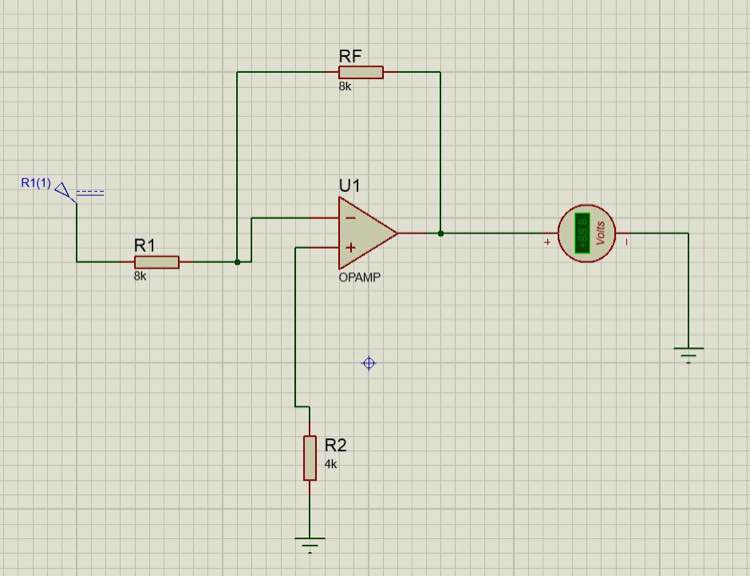Select the U1 op-amp triangle

(367, 233)
